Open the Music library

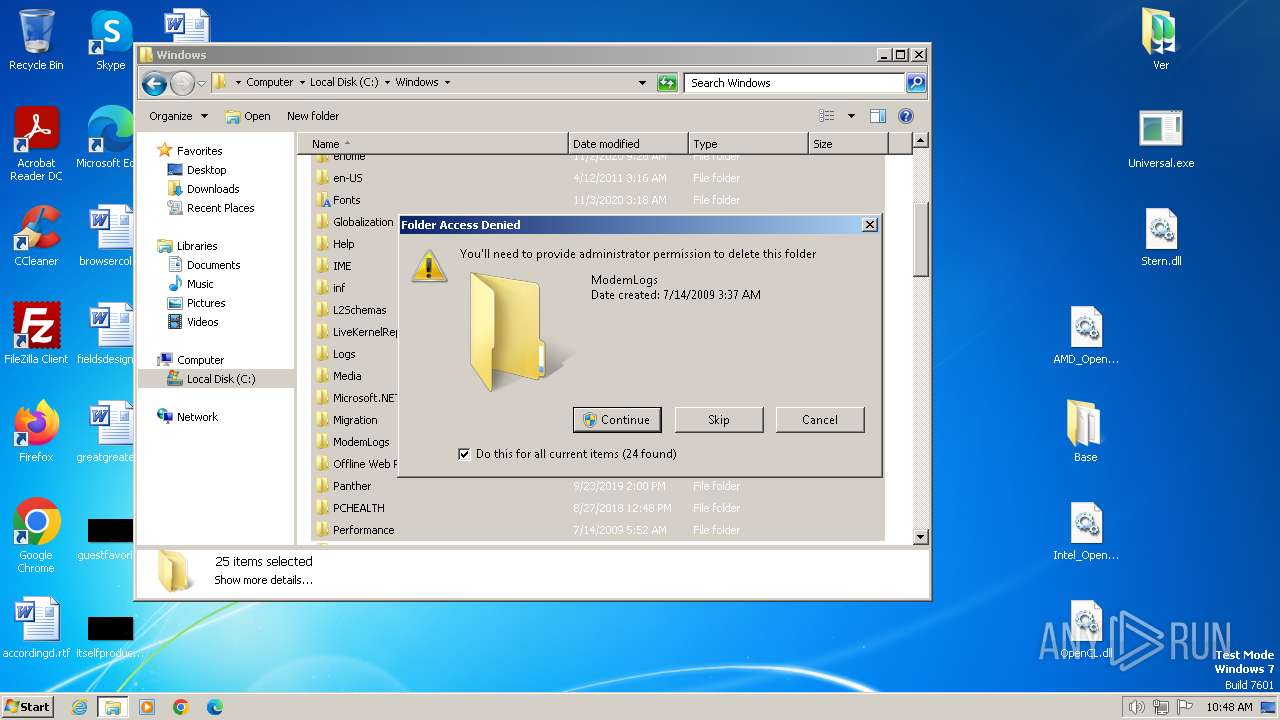[200, 284]
